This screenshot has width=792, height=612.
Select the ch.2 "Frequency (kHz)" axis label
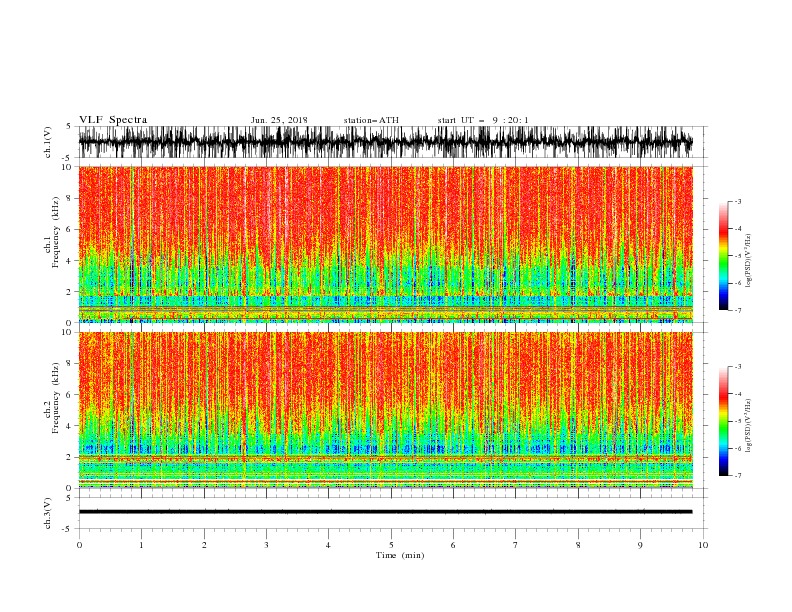coord(56,398)
